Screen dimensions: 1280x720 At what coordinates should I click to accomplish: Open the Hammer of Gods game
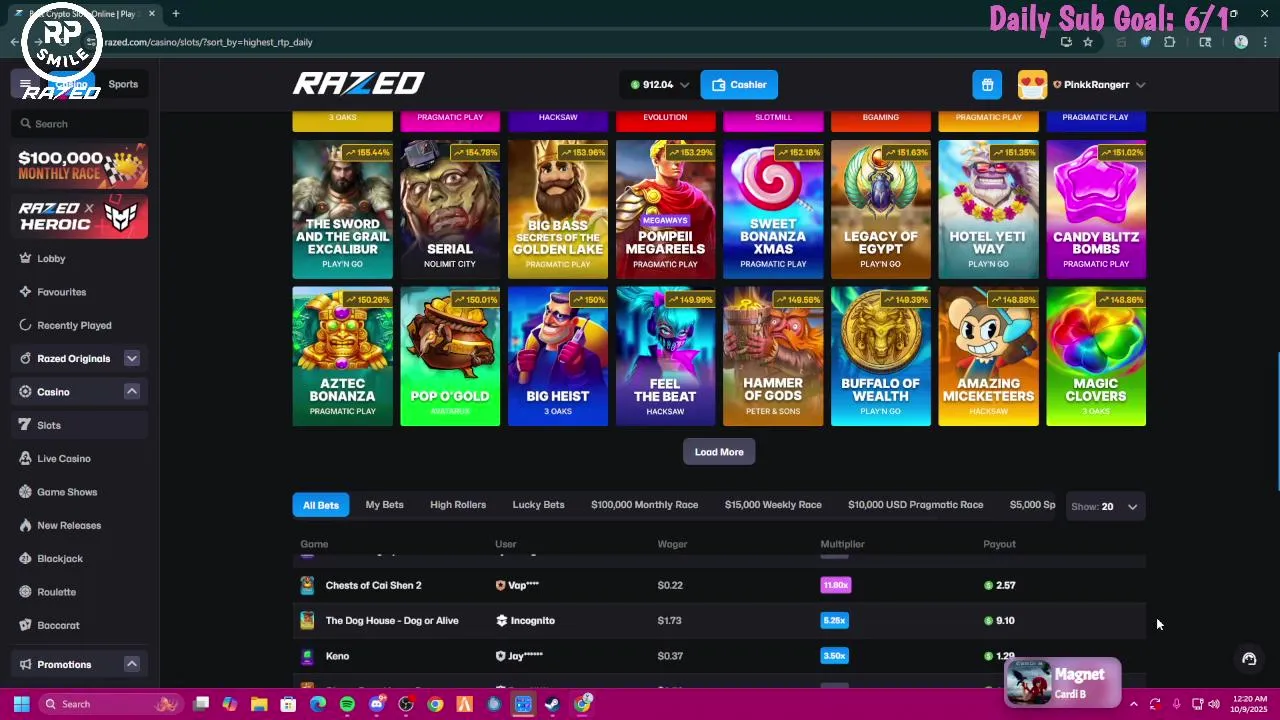click(x=773, y=357)
